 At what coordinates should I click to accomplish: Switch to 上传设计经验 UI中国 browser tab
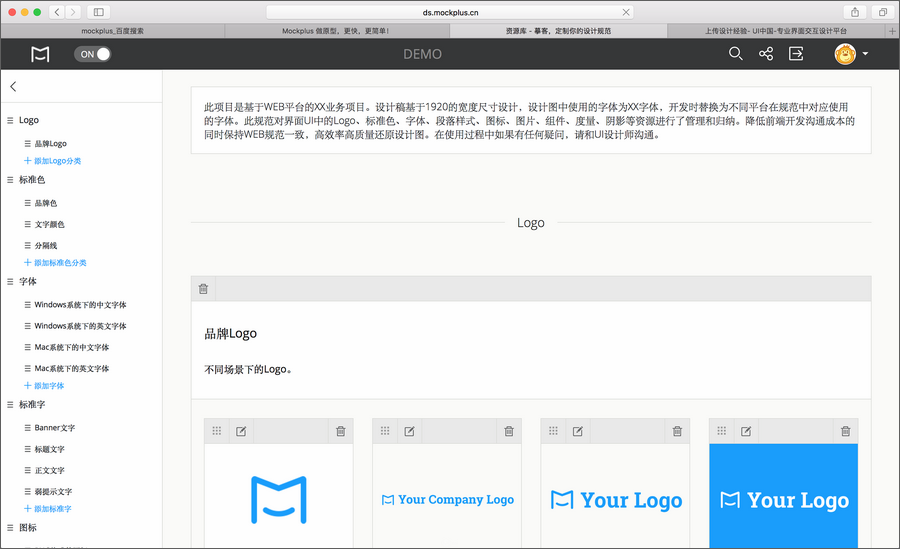point(777,31)
